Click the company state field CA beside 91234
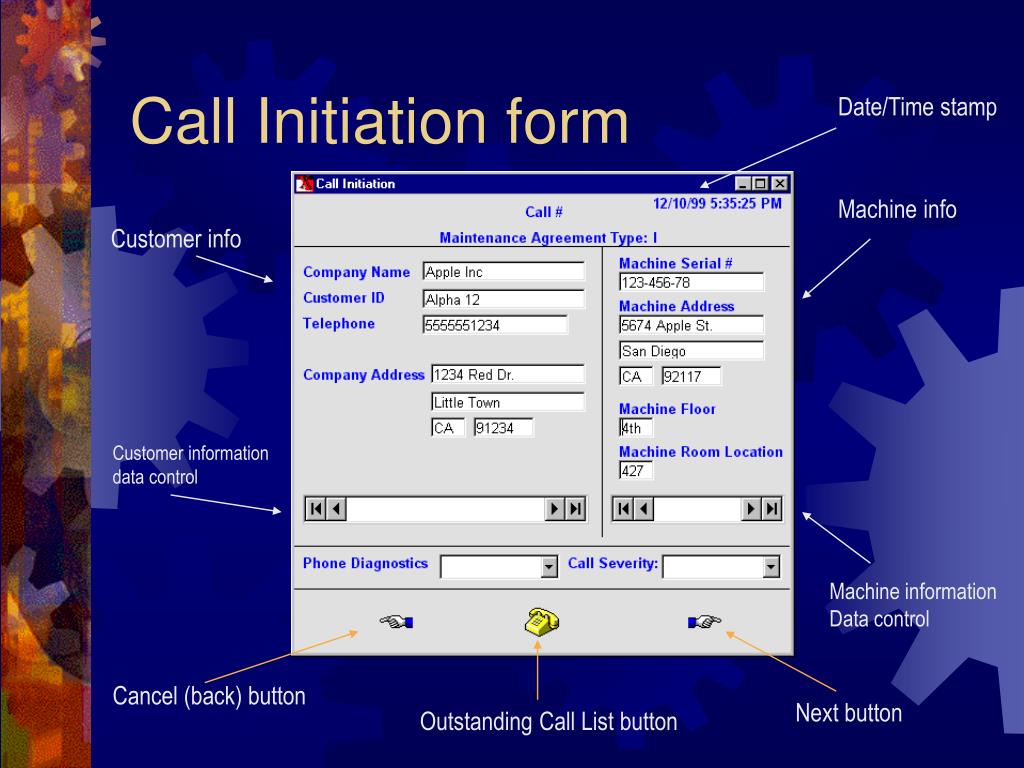This screenshot has height=768, width=1024. click(x=448, y=428)
